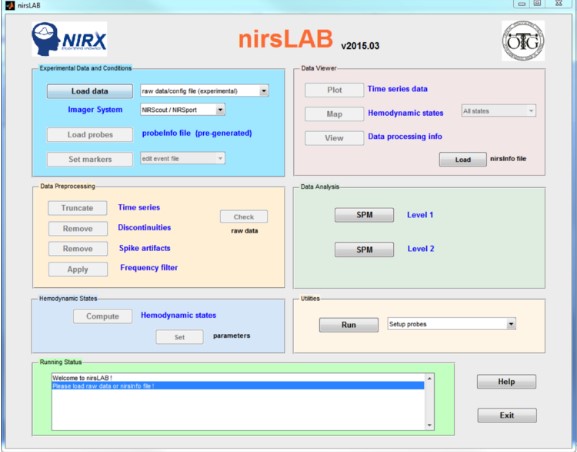577x452 pixels.
Task: Click the SPM Level 1 button
Action: [x=364, y=215]
